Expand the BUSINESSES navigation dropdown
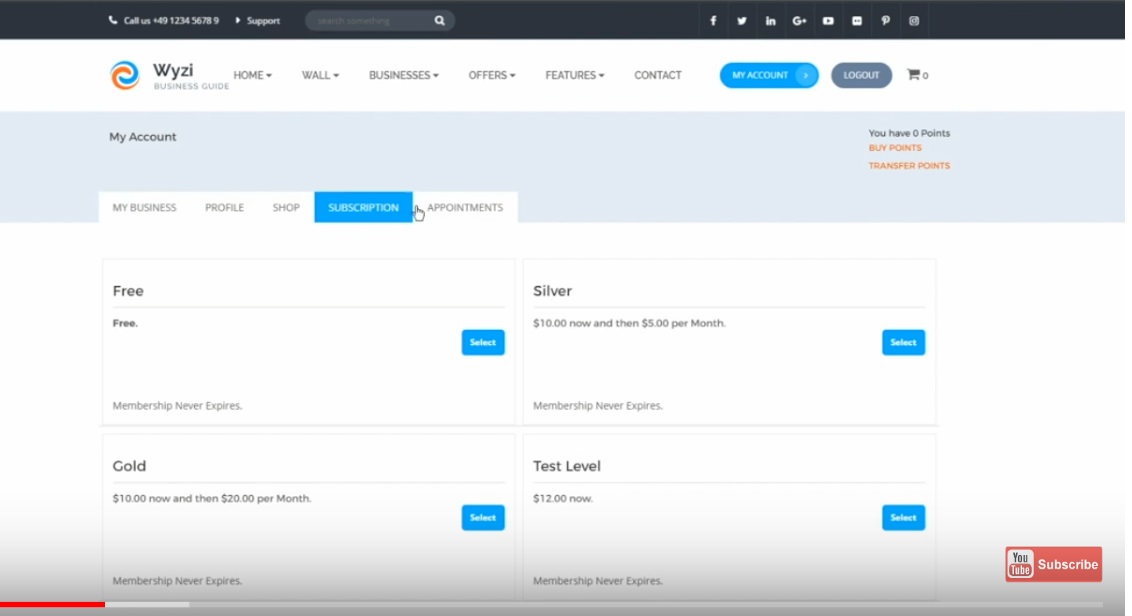 pyautogui.click(x=403, y=75)
